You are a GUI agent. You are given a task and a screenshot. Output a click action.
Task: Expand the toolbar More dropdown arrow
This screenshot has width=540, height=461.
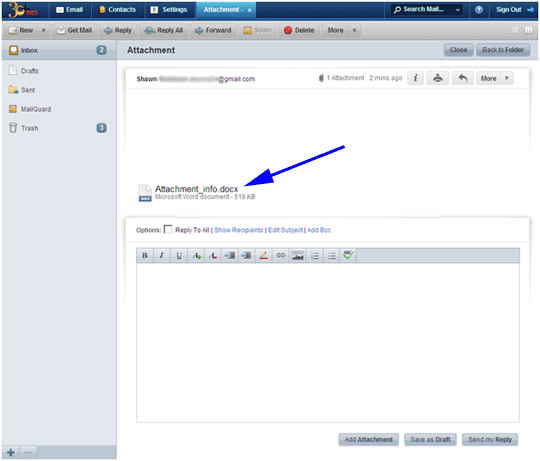pyautogui.click(x=354, y=31)
